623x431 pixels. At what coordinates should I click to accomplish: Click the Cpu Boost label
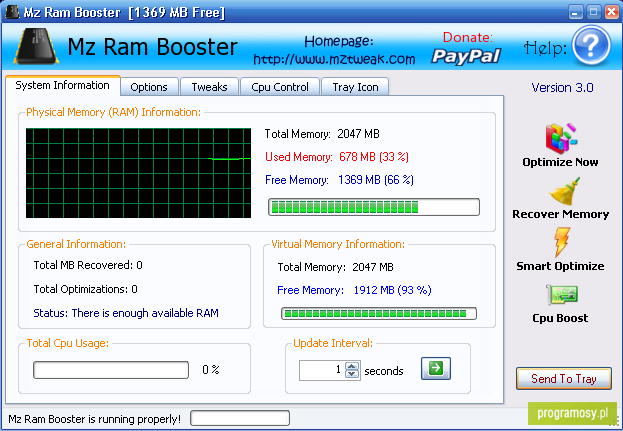click(x=560, y=318)
